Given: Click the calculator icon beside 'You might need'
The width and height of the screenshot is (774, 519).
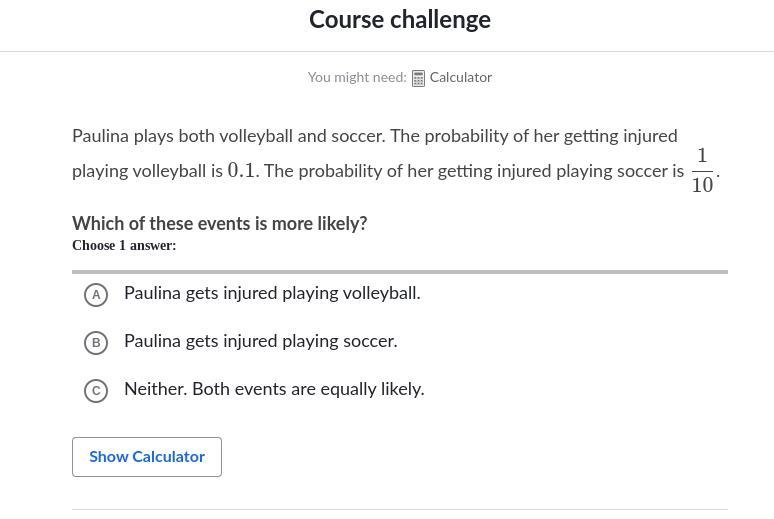Looking at the screenshot, I should [x=418, y=79].
